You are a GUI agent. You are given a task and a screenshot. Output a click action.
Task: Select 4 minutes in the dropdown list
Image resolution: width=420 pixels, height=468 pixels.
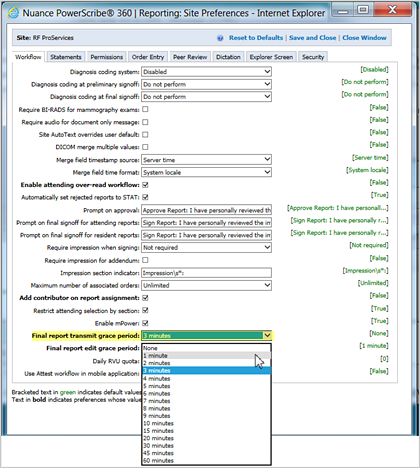206,378
